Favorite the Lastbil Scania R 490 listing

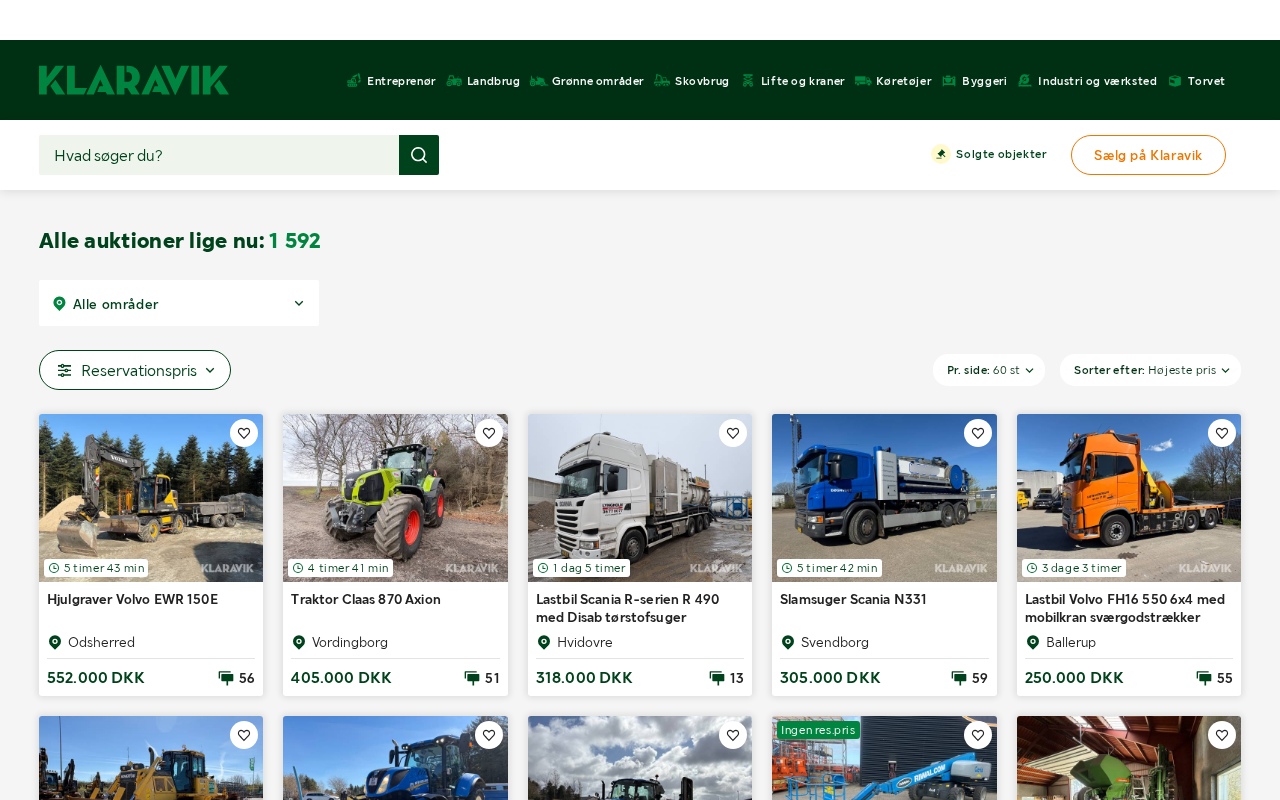(x=733, y=433)
